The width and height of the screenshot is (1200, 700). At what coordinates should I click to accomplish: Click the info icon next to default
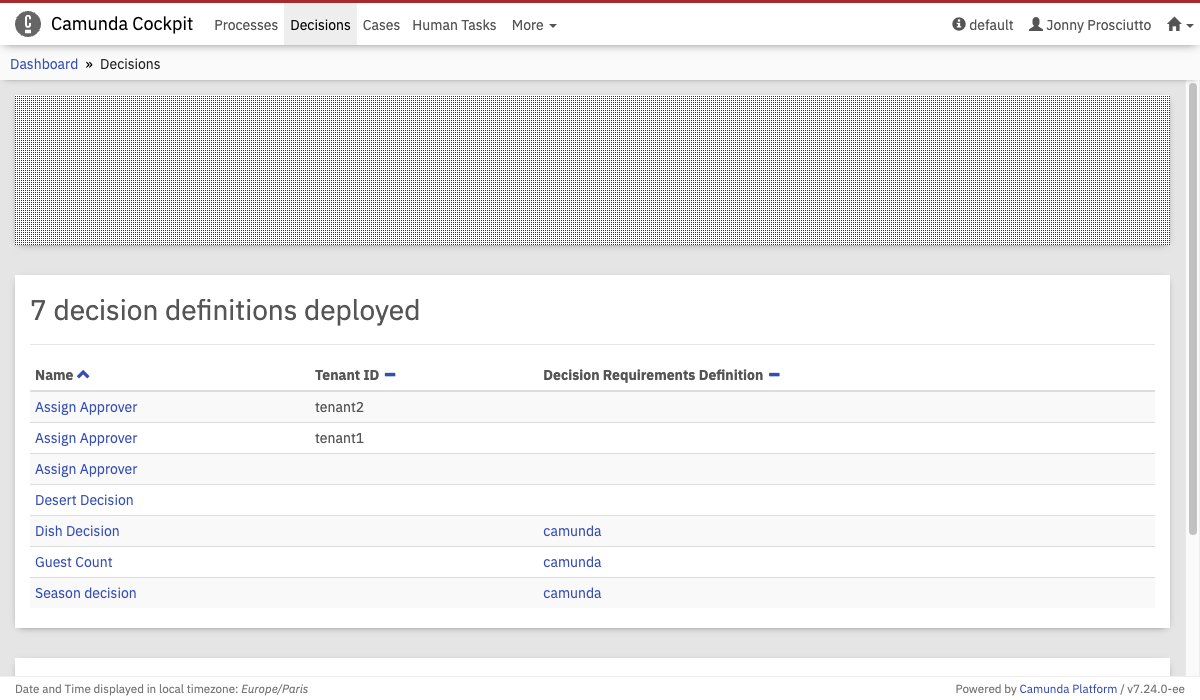tap(958, 25)
